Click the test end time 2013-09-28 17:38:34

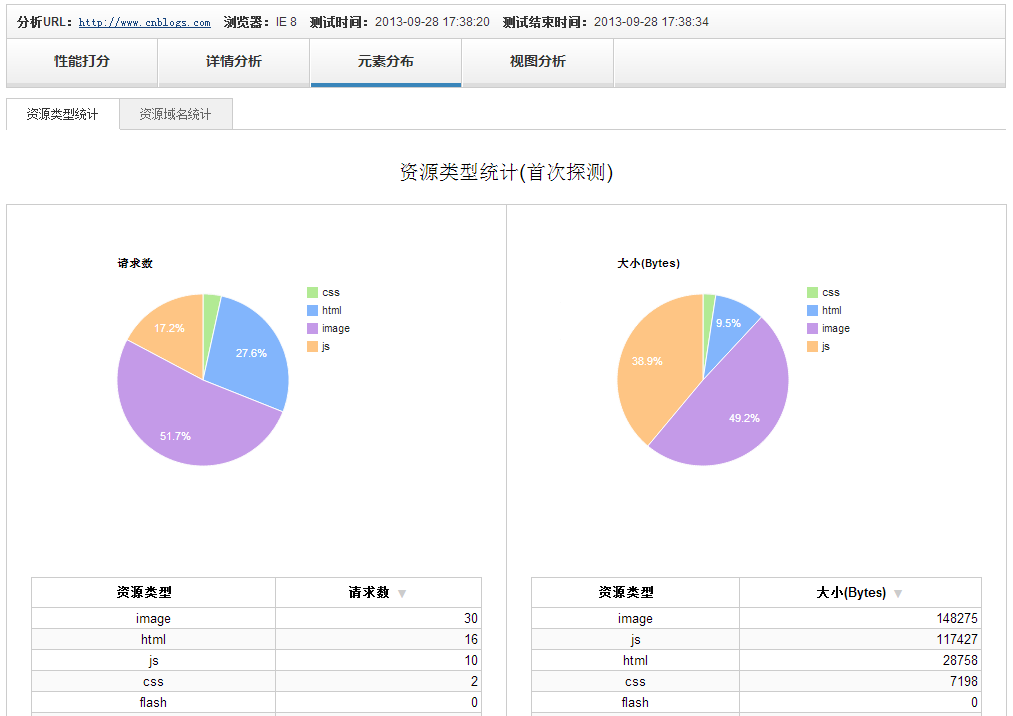(651, 22)
